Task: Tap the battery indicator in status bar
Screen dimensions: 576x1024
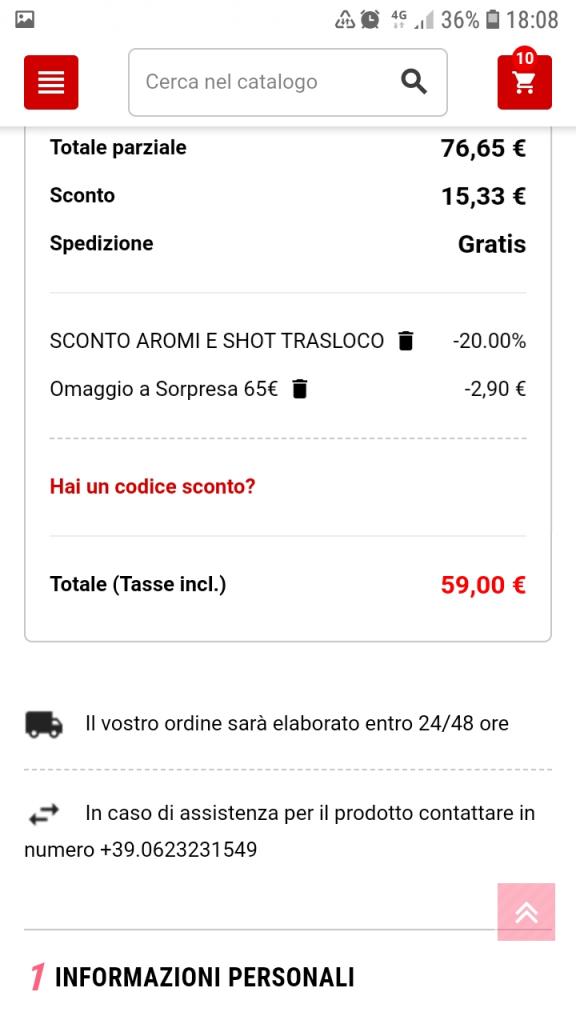Action: coord(493,20)
